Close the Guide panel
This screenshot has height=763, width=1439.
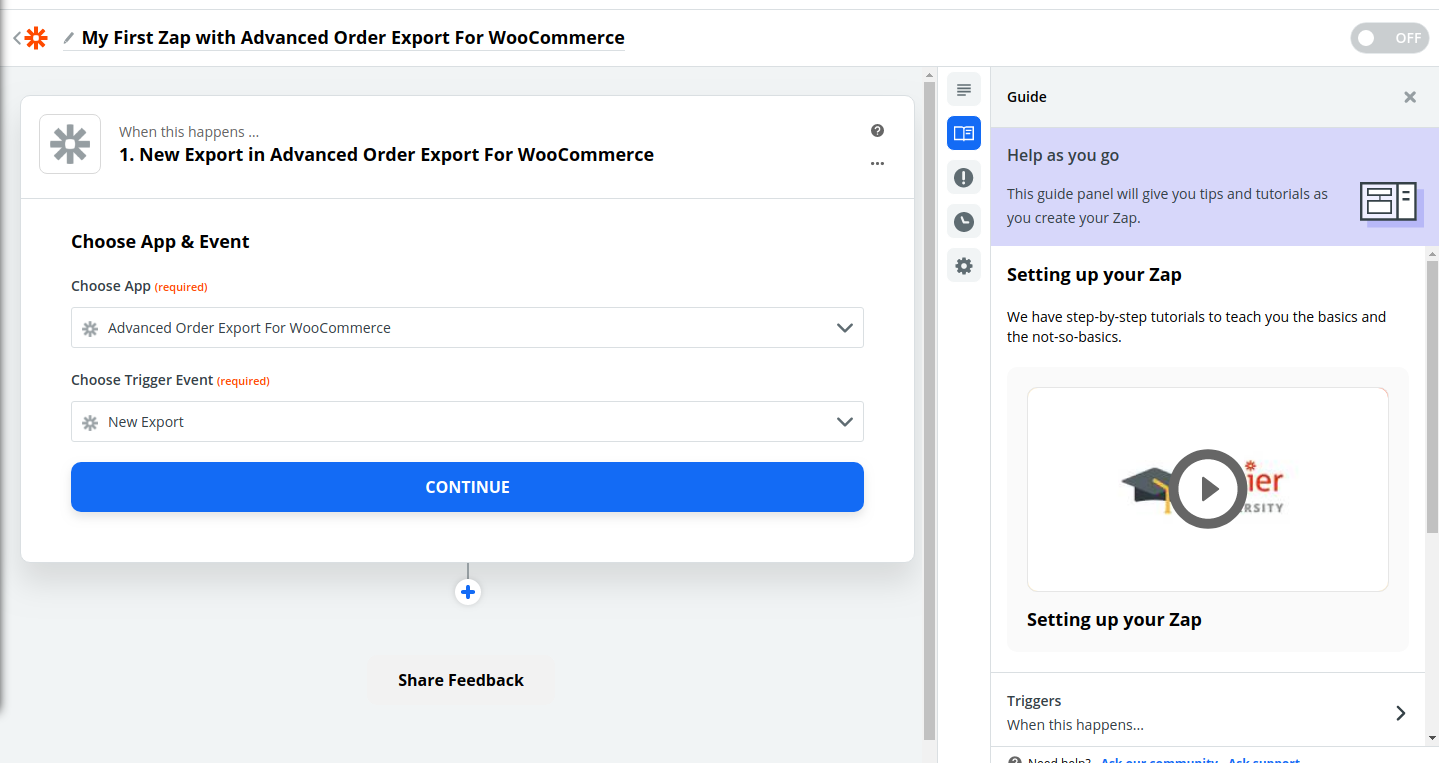(1410, 97)
